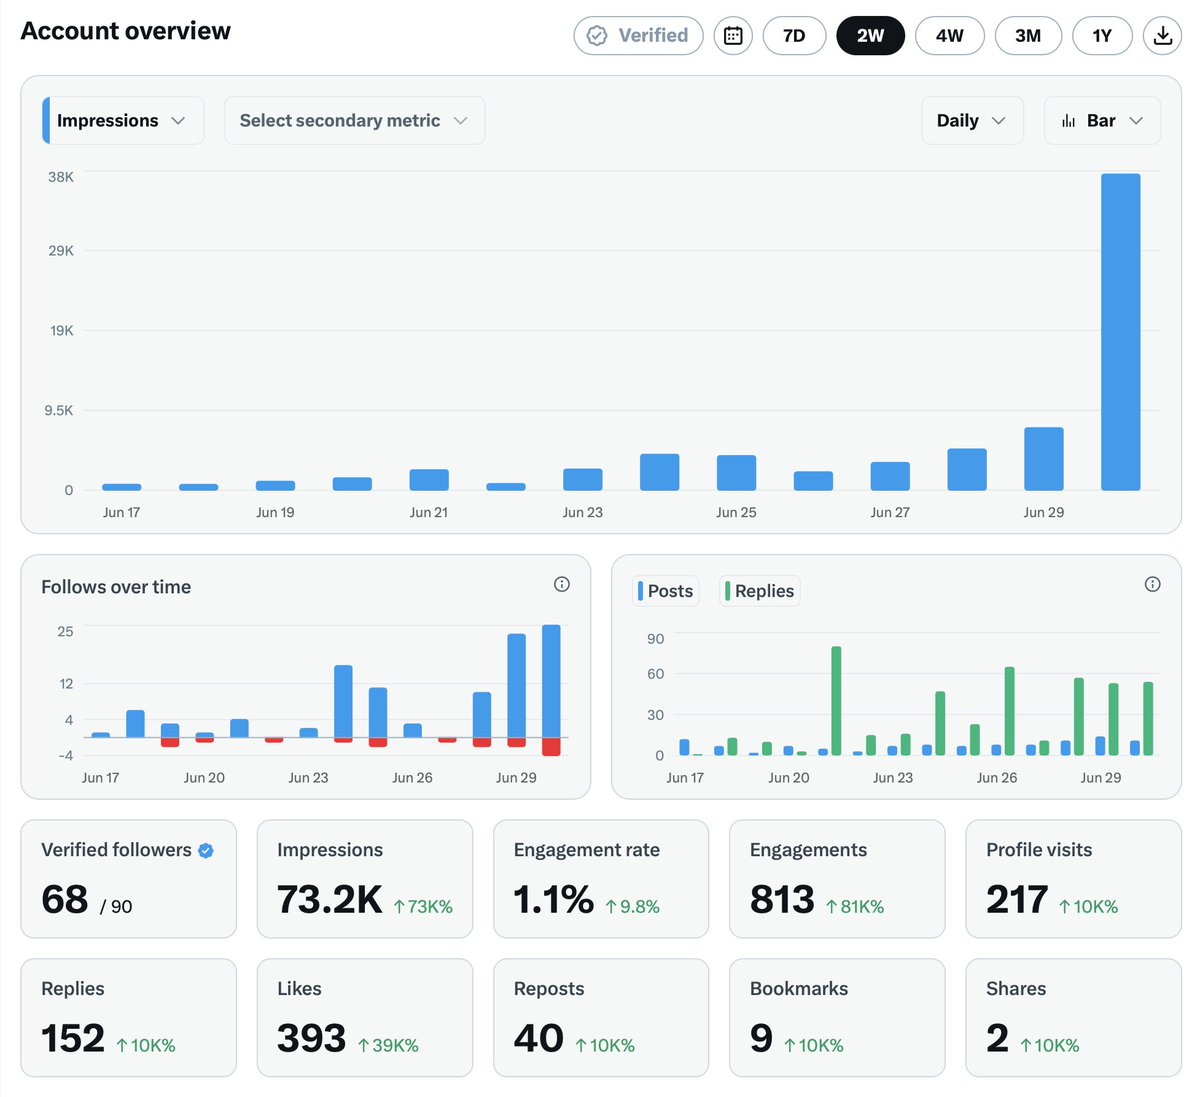Viewport: 1200px width, 1097px height.
Task: Switch to the 1Y time range
Action: (x=1102, y=36)
